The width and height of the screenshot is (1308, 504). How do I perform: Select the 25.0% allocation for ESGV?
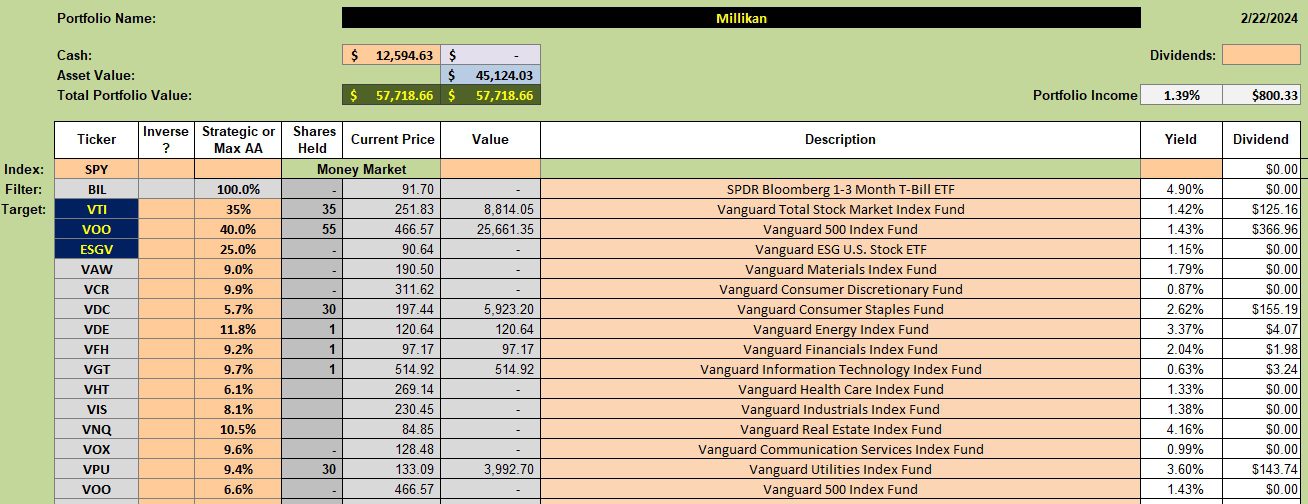[x=238, y=249]
